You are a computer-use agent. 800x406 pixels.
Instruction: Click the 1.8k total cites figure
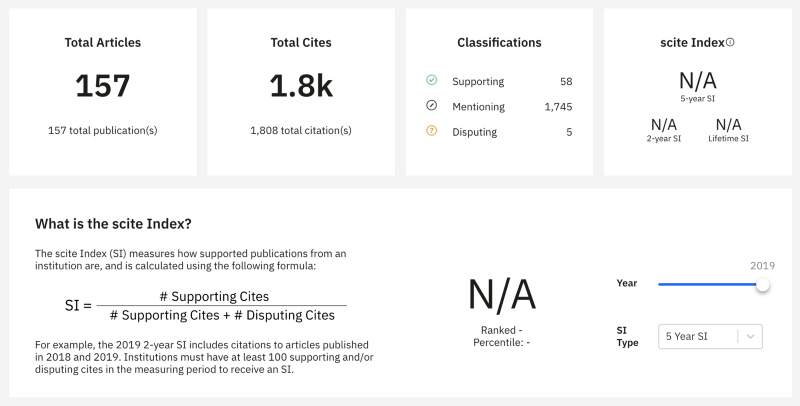click(x=301, y=86)
